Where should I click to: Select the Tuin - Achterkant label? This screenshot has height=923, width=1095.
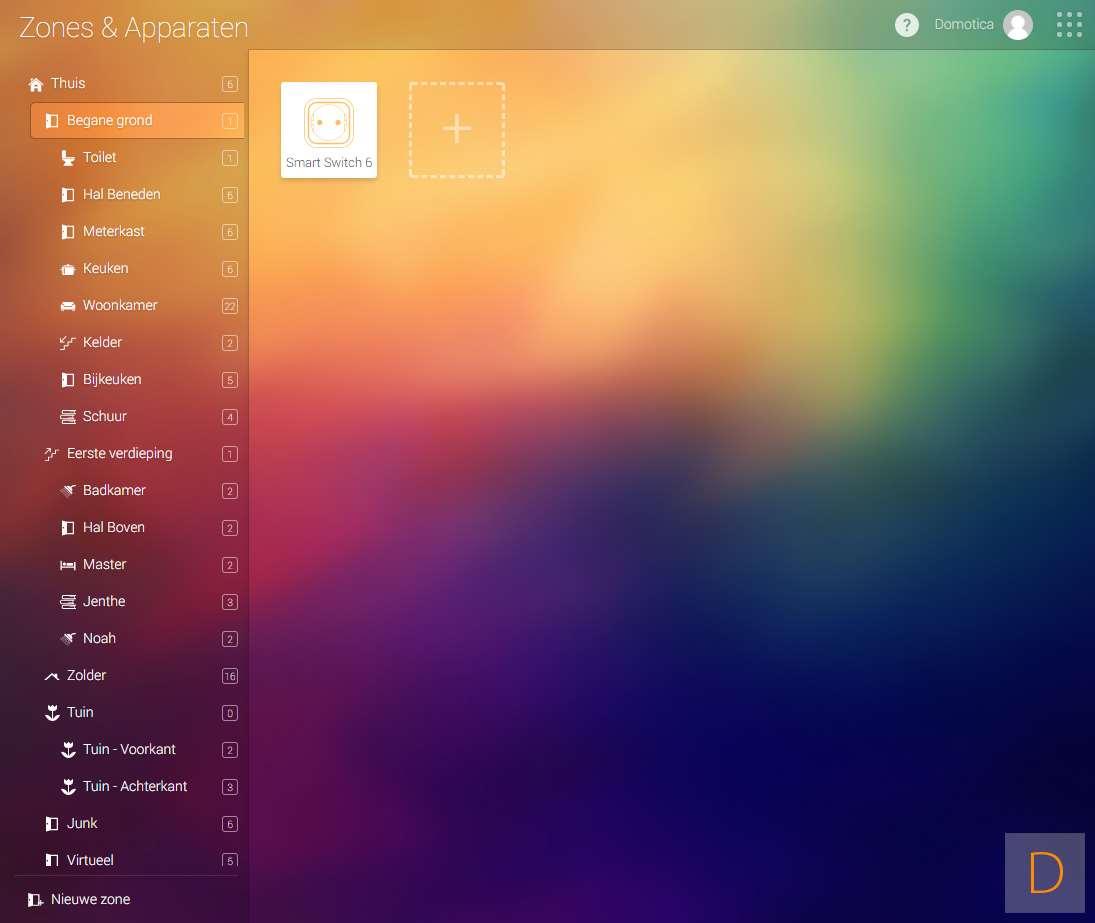135,787
